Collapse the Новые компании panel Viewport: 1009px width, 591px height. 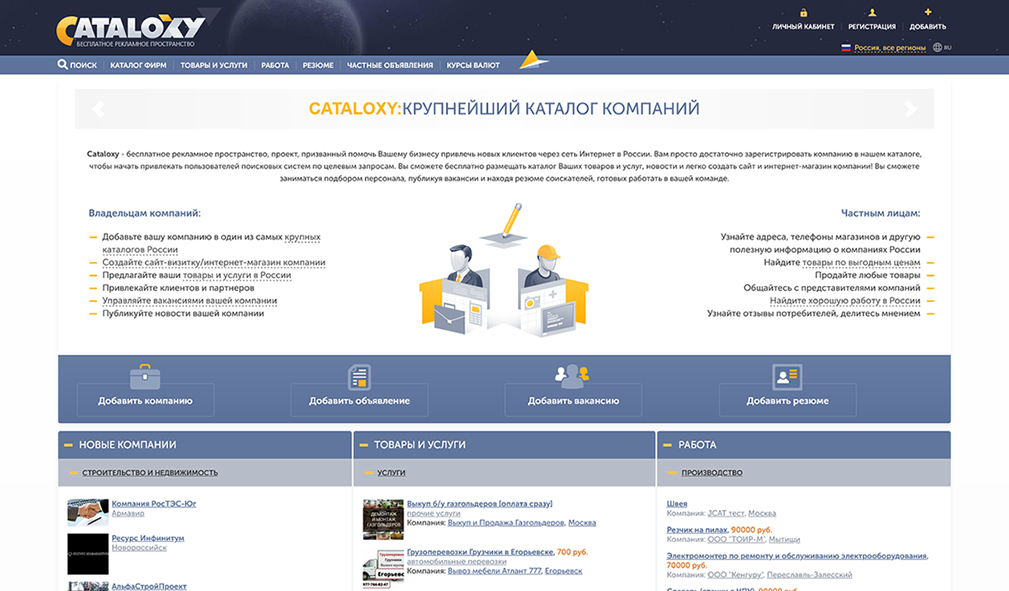point(68,445)
